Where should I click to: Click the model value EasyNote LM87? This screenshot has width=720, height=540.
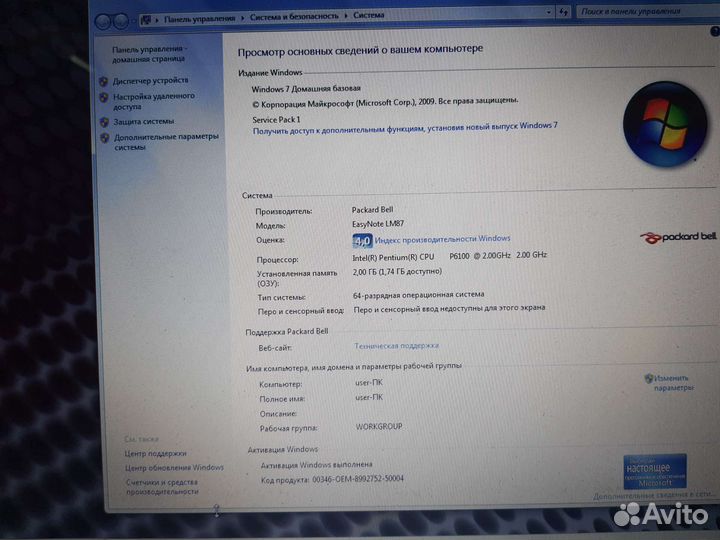(x=378, y=224)
